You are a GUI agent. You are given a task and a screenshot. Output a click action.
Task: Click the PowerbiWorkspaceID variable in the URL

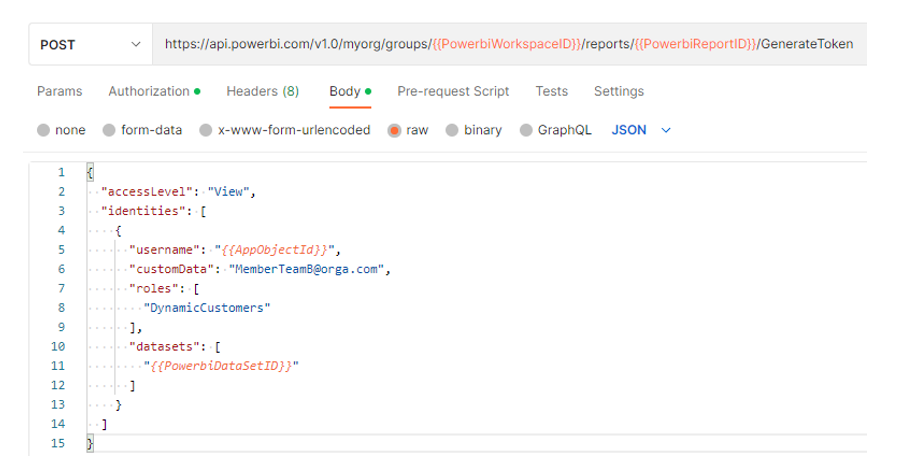pyautogui.click(x=507, y=44)
